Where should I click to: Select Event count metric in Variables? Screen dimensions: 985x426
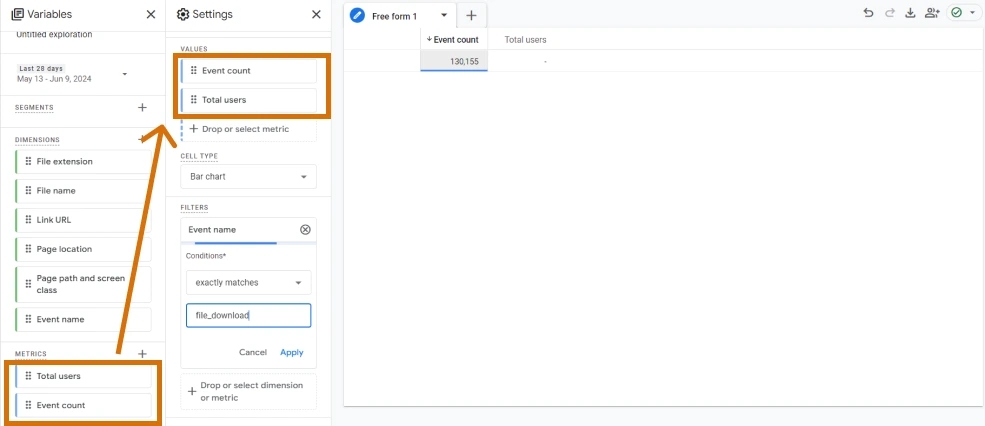point(83,405)
